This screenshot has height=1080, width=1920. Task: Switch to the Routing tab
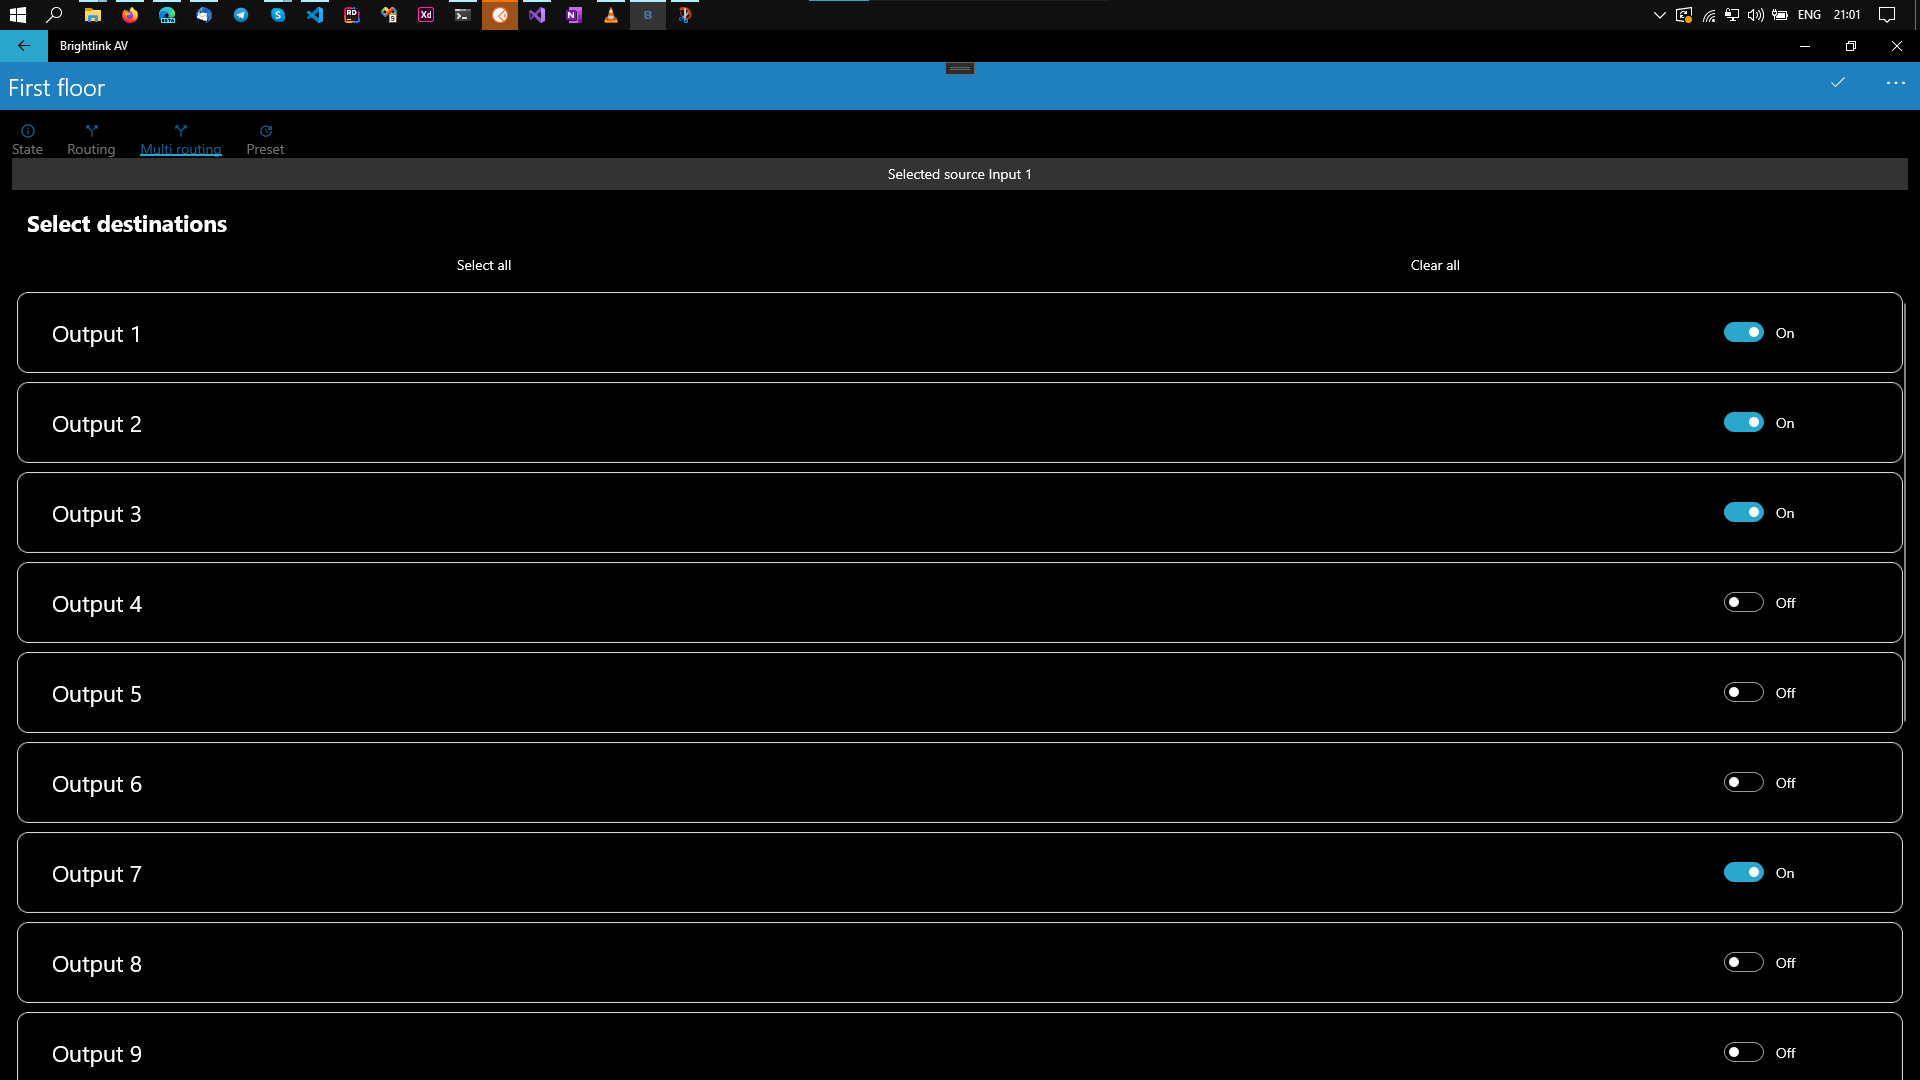click(x=91, y=139)
